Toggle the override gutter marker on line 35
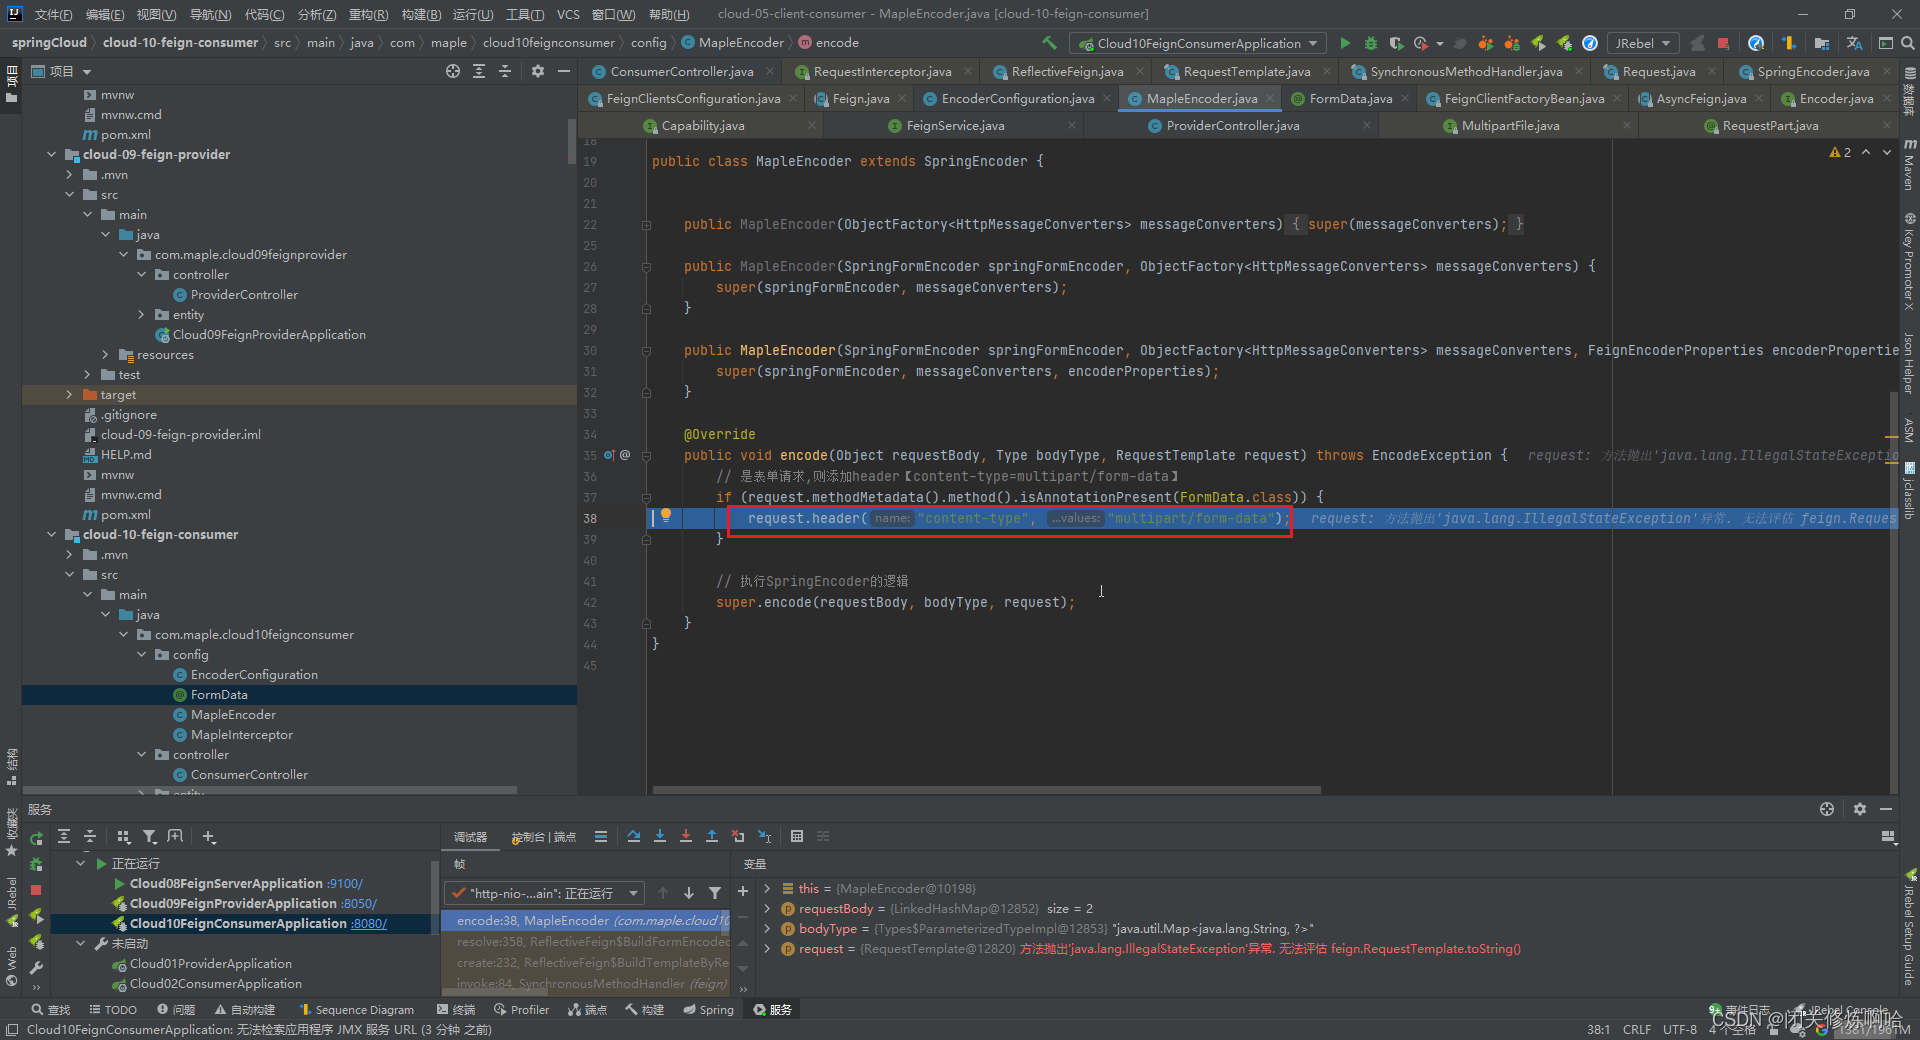 point(610,455)
